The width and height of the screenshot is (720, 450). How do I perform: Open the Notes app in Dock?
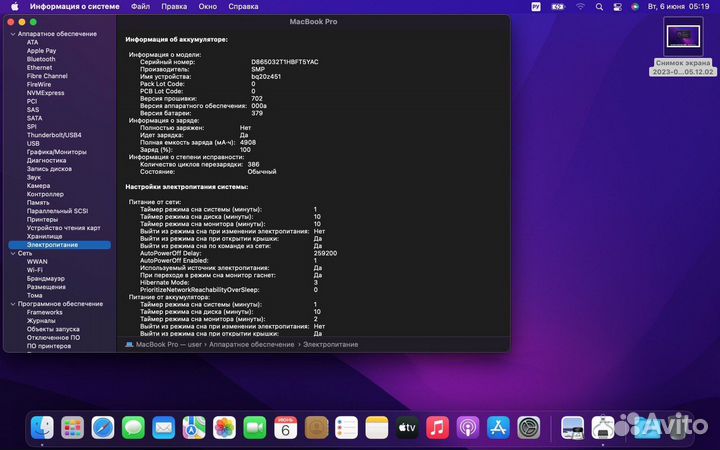click(x=377, y=428)
